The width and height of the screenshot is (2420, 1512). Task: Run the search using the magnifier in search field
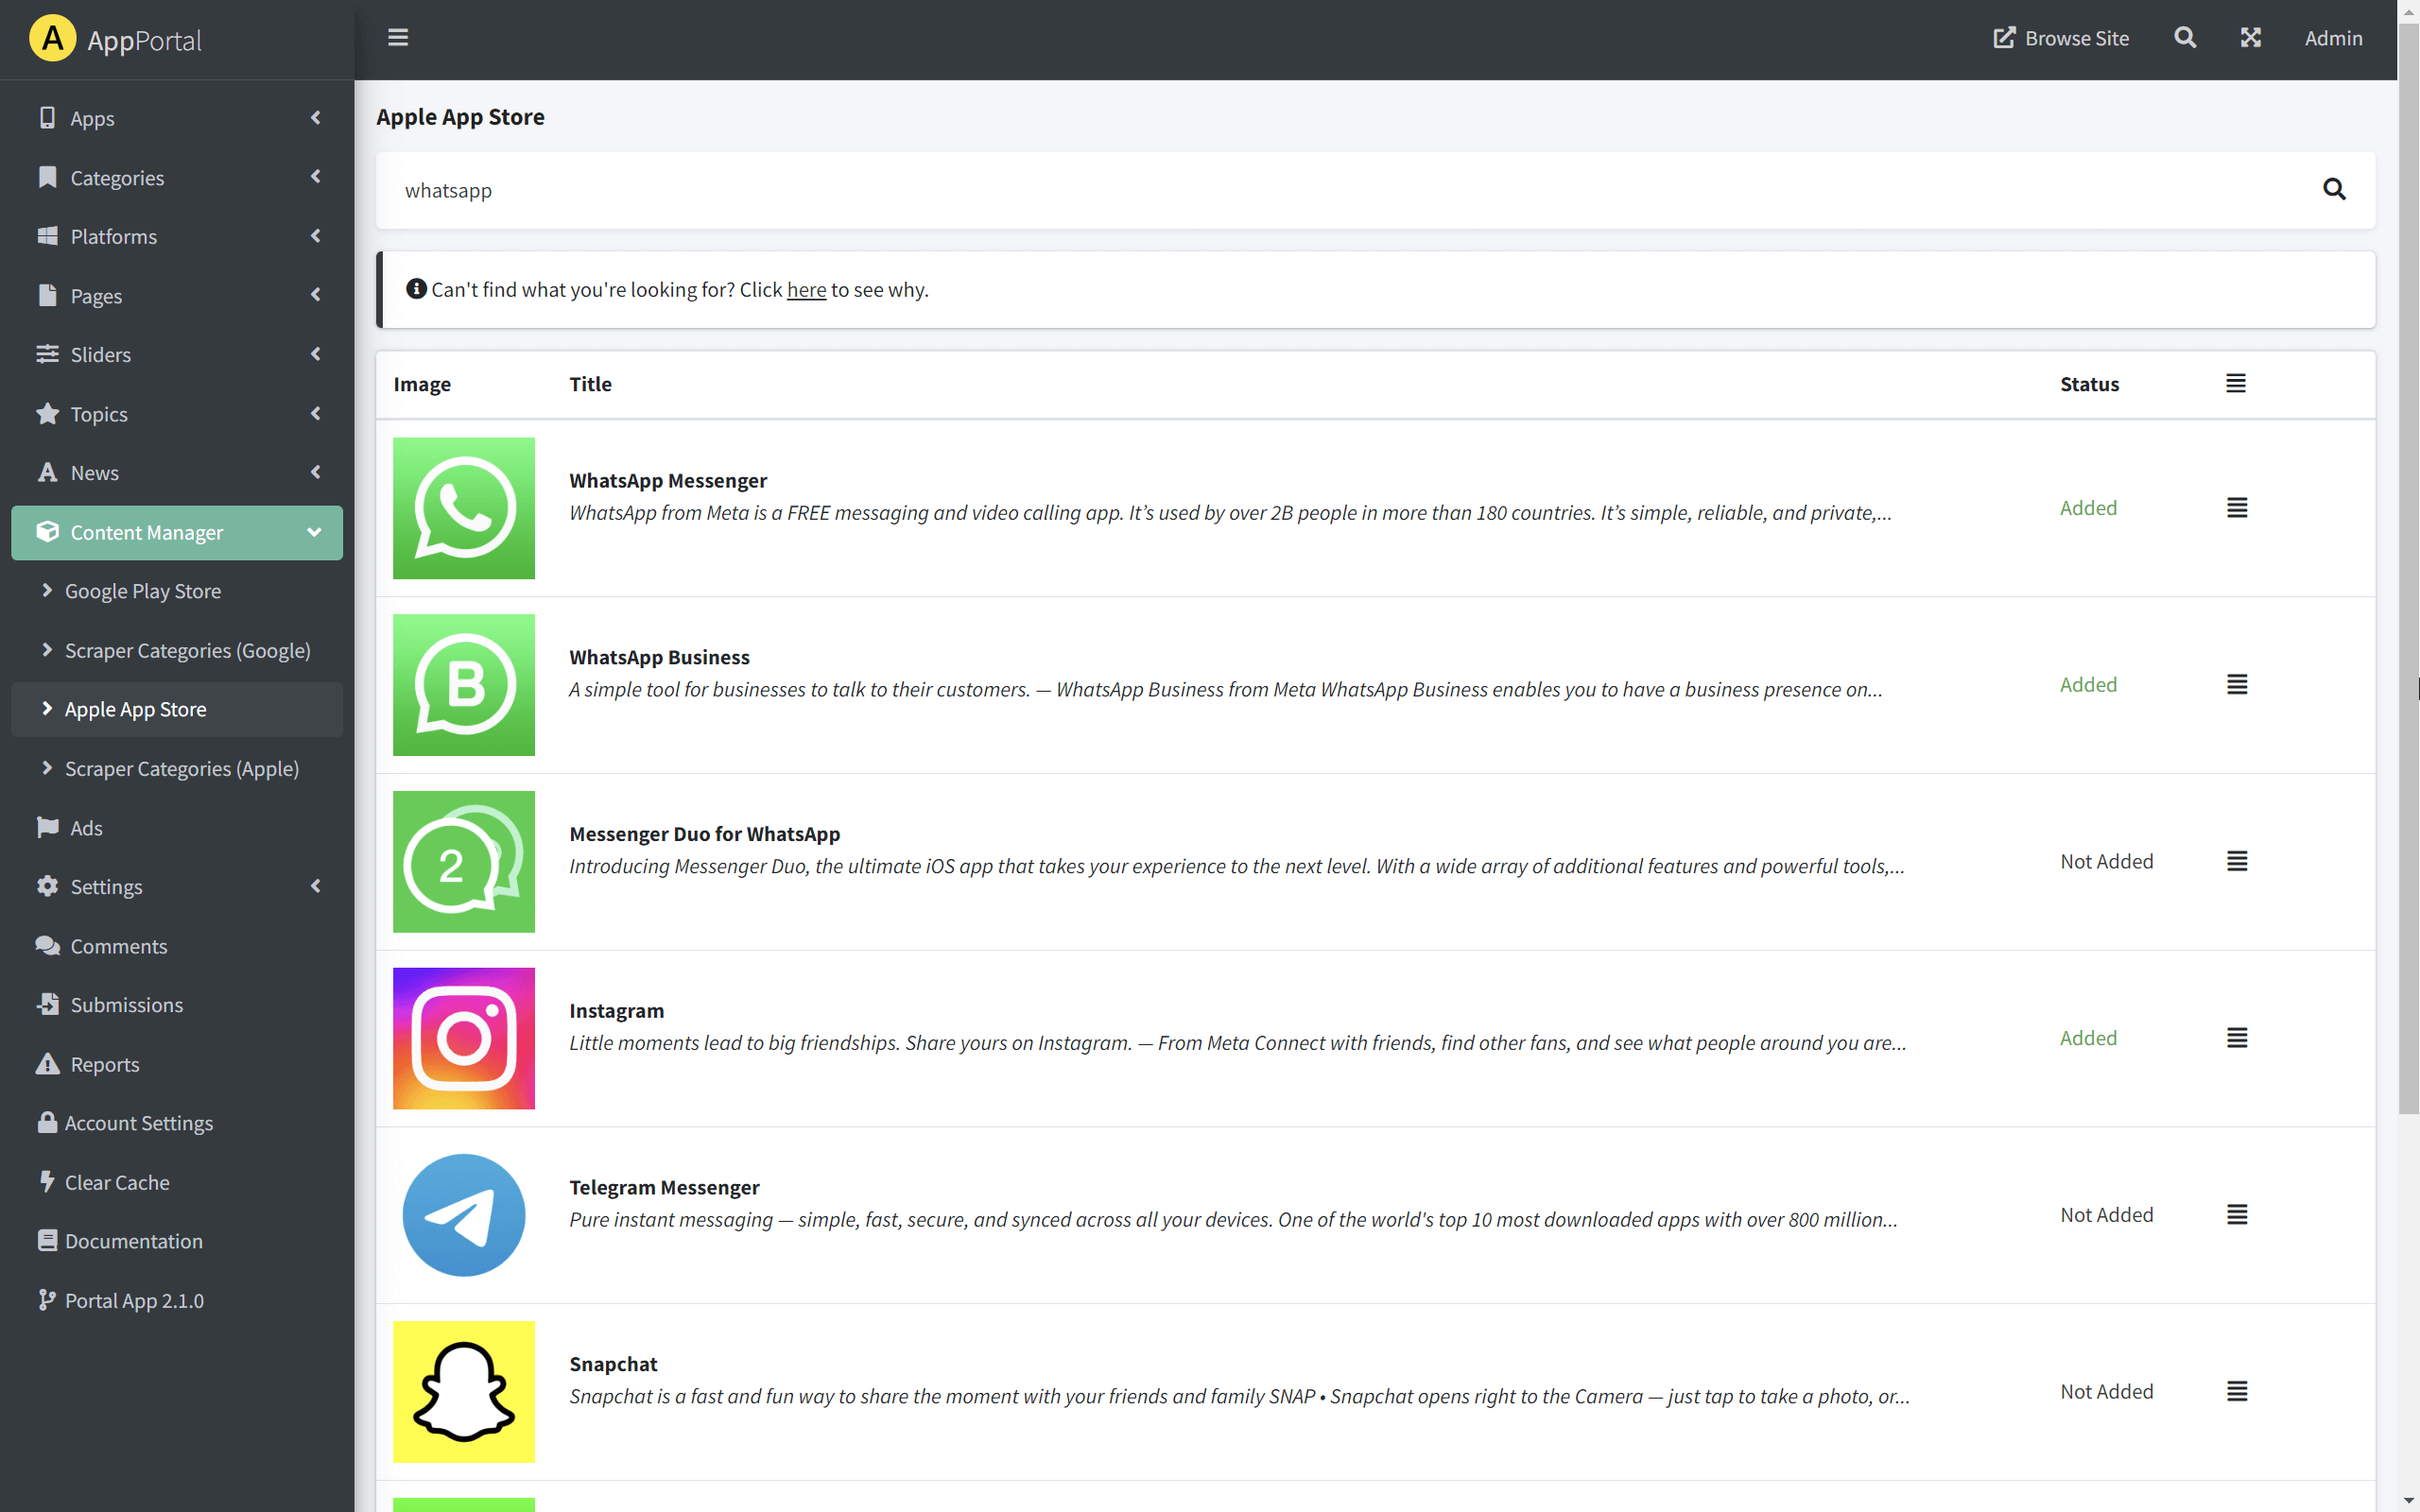(2335, 189)
